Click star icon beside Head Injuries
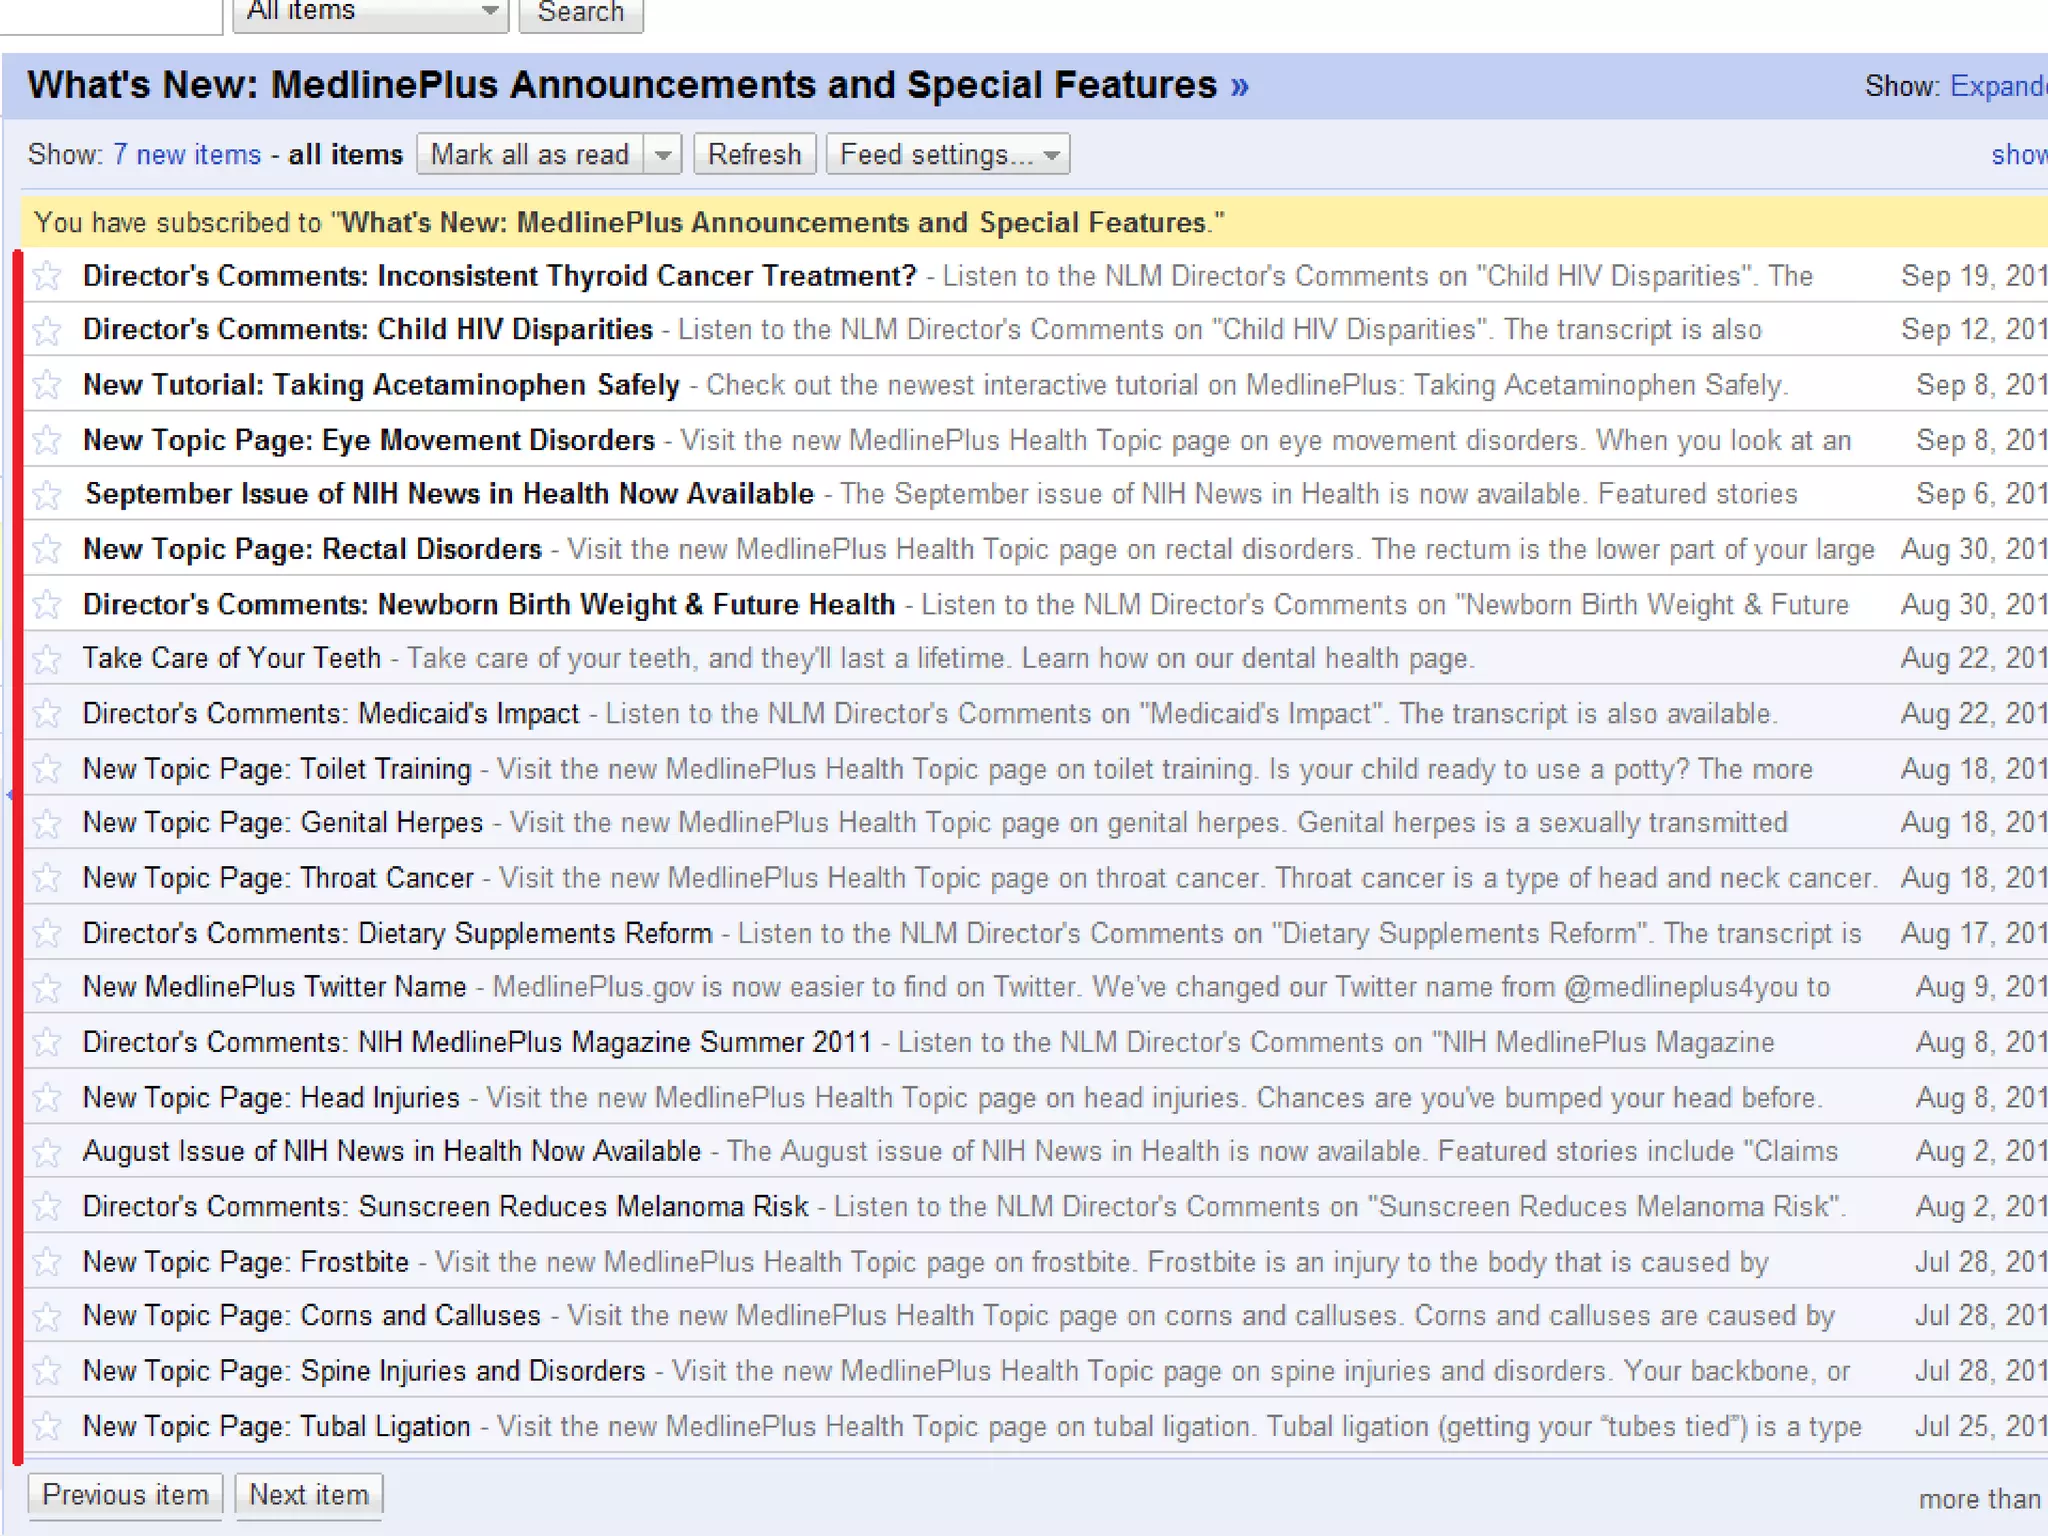The image size is (2048, 1536). 47,1097
